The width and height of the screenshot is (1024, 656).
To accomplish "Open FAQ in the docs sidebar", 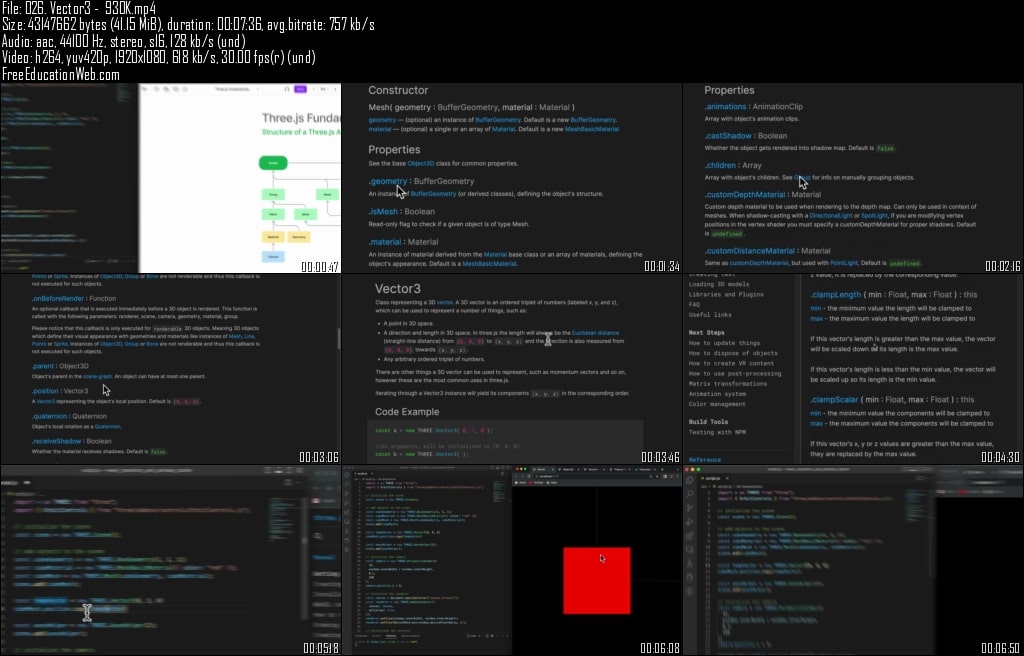I will click(694, 304).
